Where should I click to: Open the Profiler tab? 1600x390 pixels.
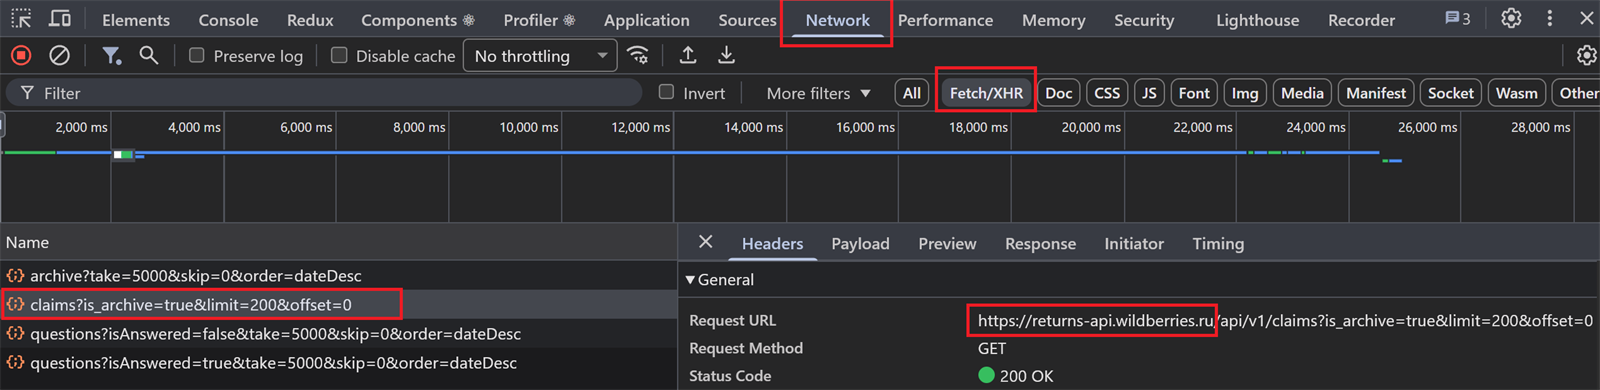coord(539,20)
